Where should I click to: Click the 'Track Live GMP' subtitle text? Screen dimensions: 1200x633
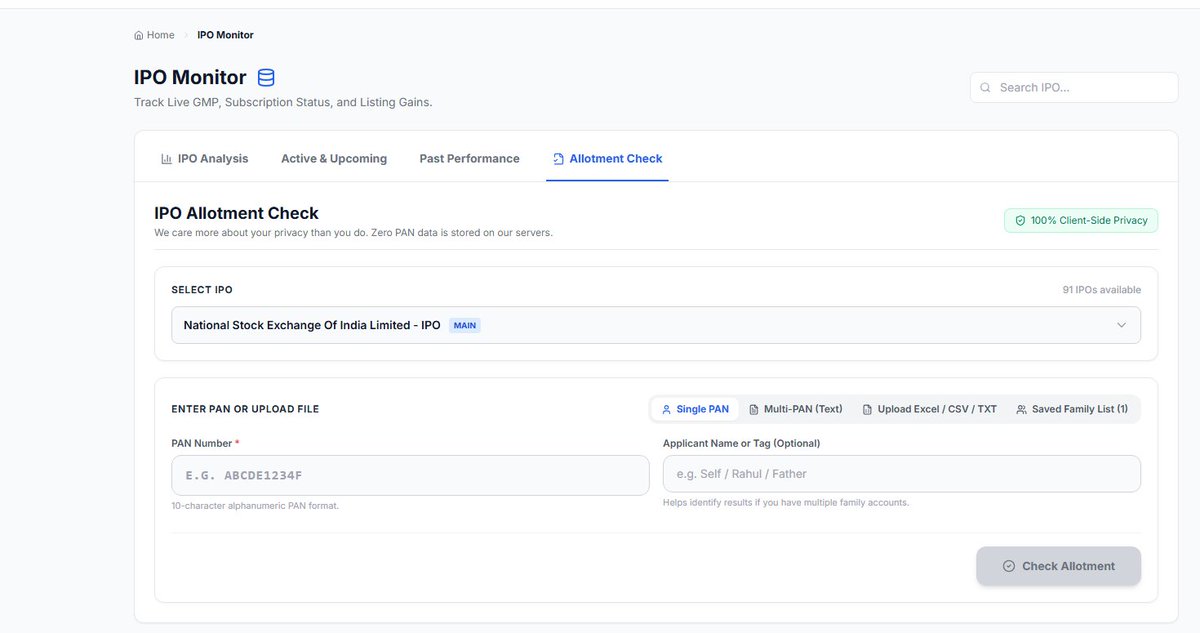283,102
